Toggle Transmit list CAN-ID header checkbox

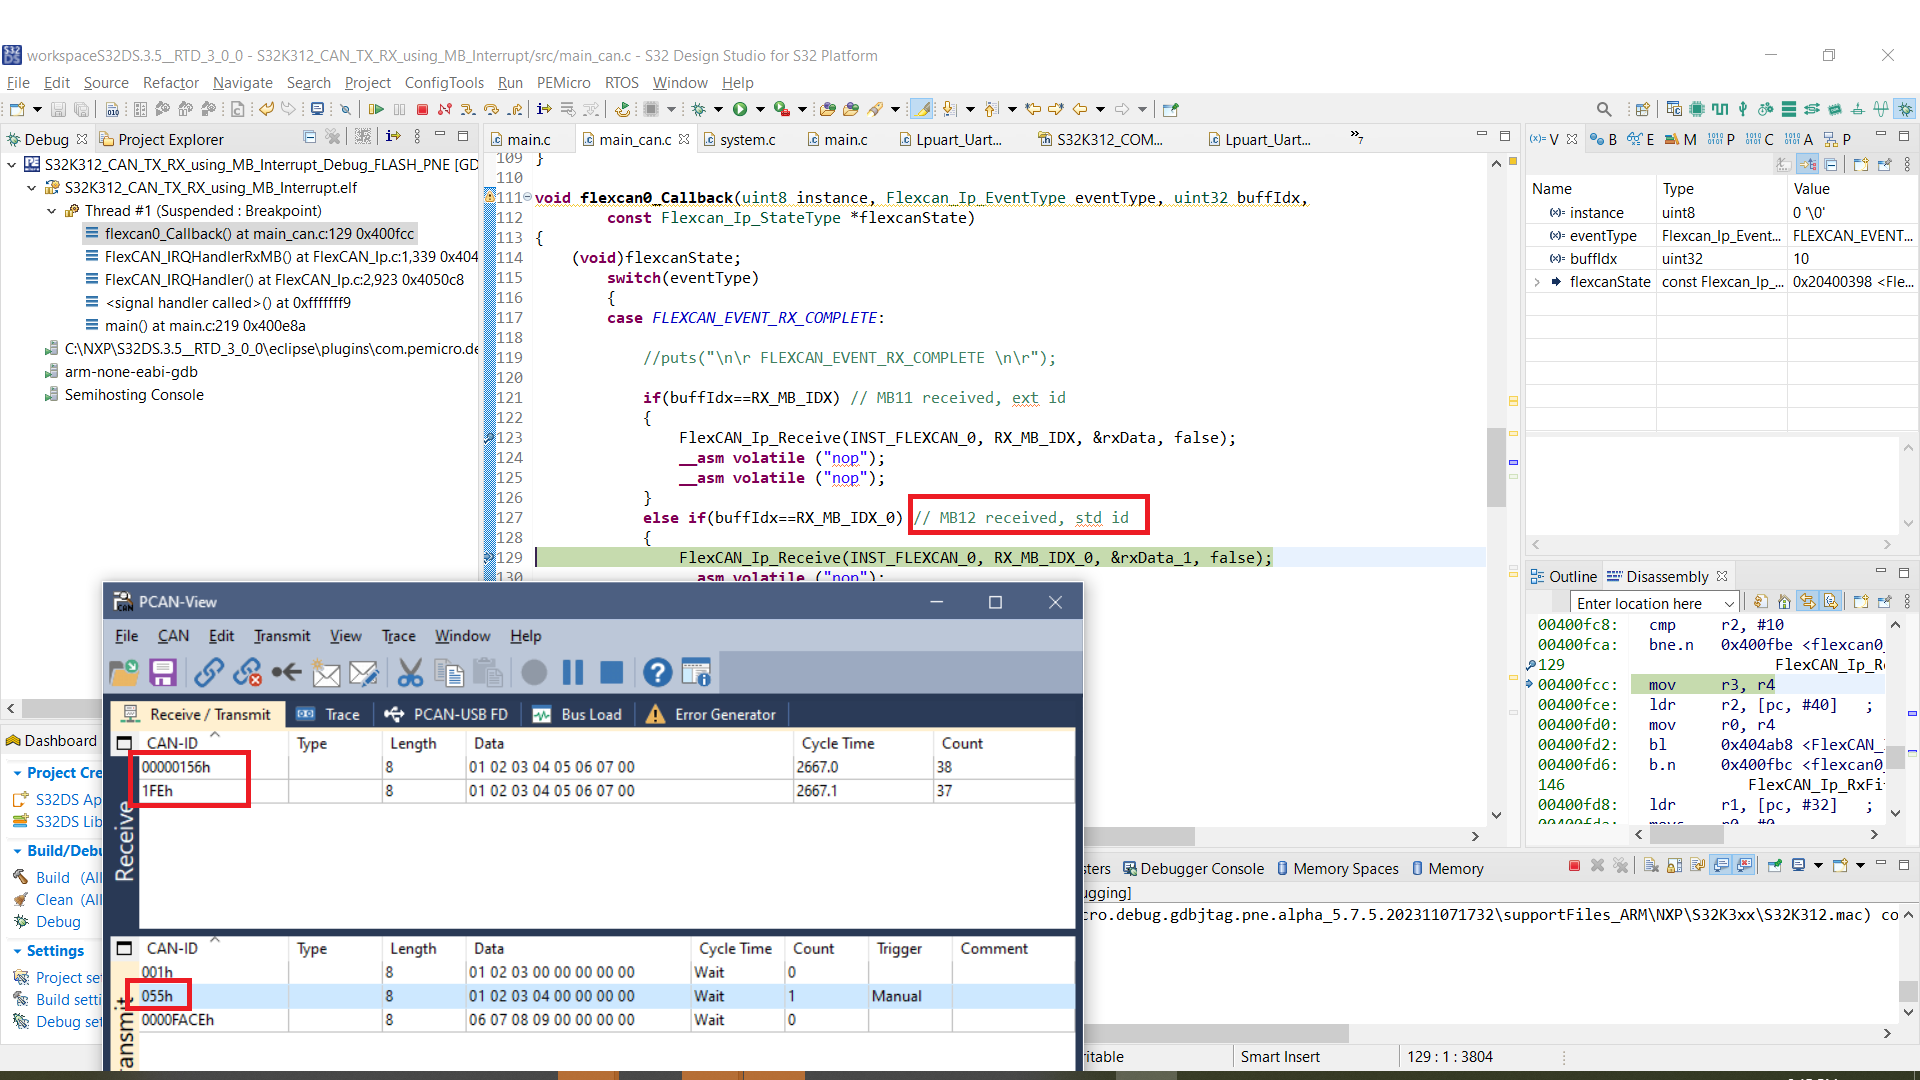[x=124, y=948]
